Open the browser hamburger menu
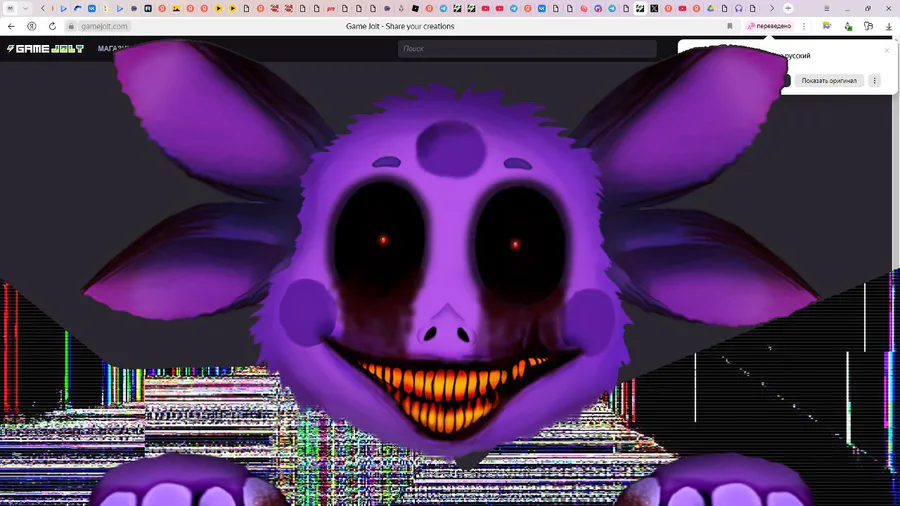This screenshot has width=900, height=506. (x=827, y=9)
